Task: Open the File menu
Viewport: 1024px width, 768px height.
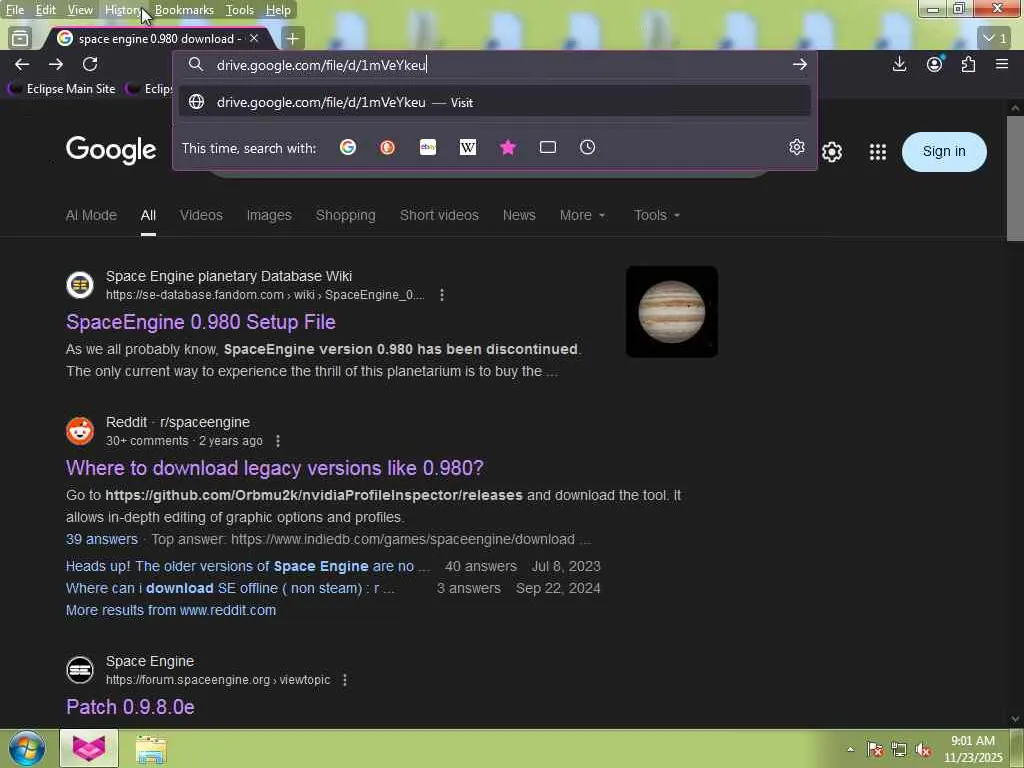Action: [14, 10]
